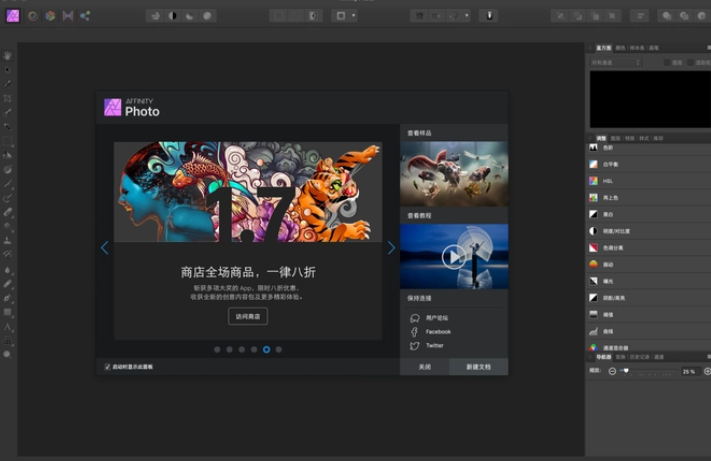Select the Flood Fill tool
711x461 pixels.
[x=8, y=155]
